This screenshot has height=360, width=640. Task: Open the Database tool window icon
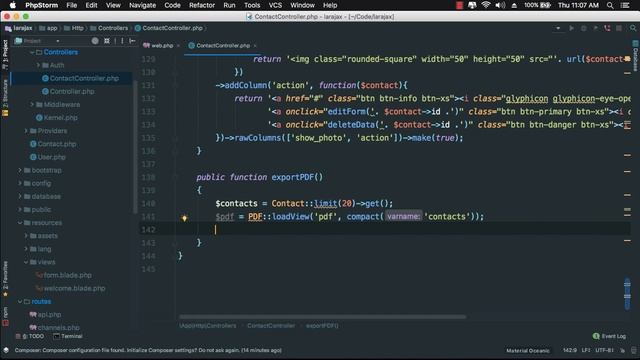636,56
